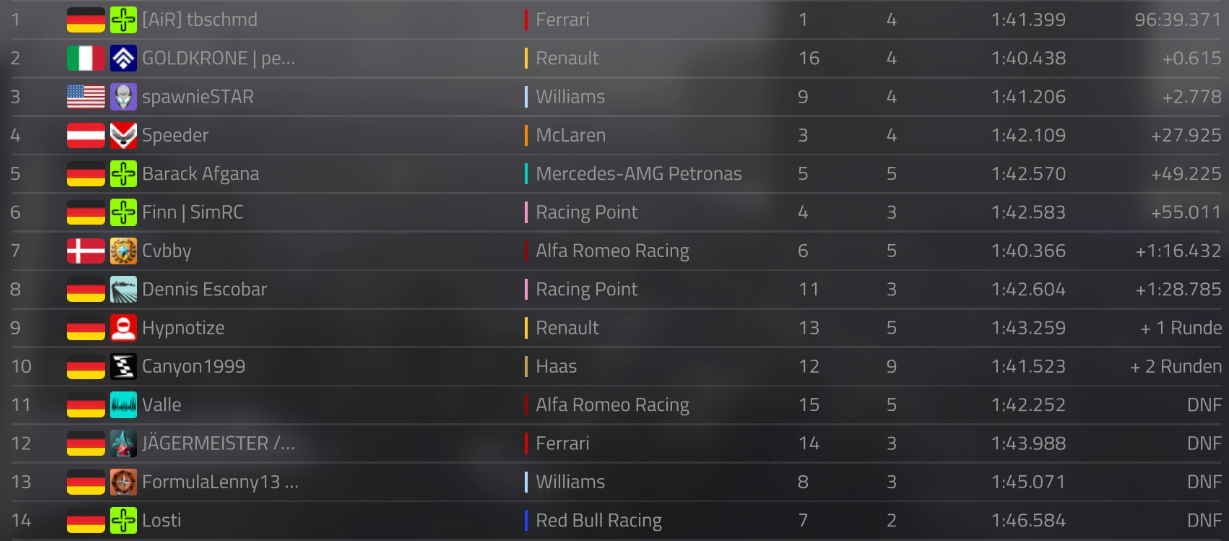The width and height of the screenshot is (1229, 541).
Task: Open spawnieSTAR's alien avatar icon
Action: pyautogui.click(x=123, y=97)
